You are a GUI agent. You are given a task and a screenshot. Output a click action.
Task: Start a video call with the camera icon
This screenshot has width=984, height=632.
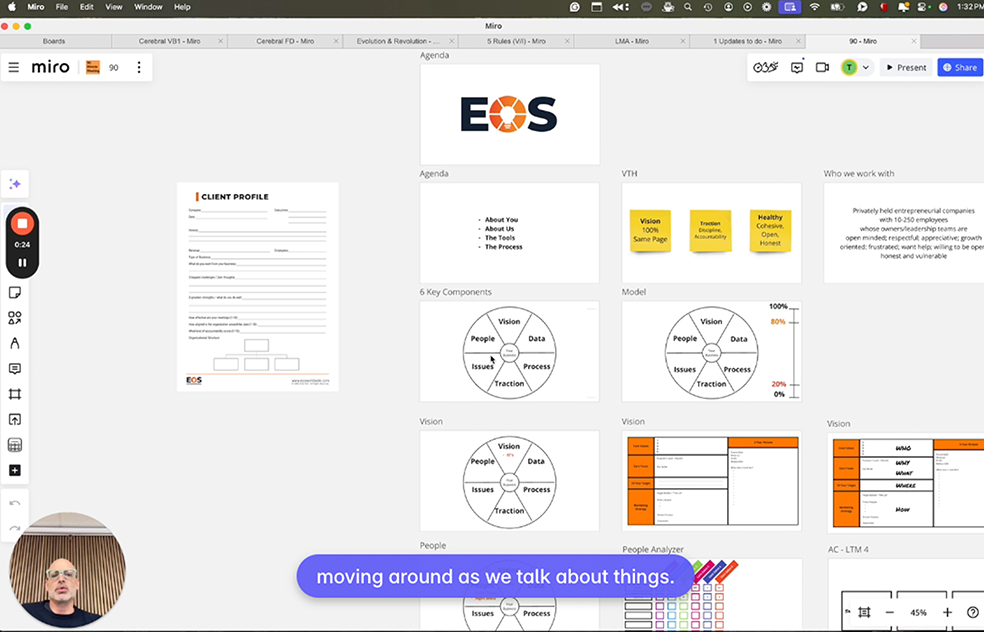pyautogui.click(x=822, y=67)
